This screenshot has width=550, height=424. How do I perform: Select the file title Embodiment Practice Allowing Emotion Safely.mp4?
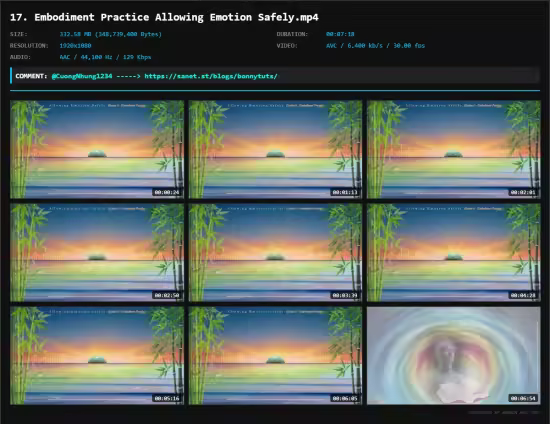click(164, 17)
